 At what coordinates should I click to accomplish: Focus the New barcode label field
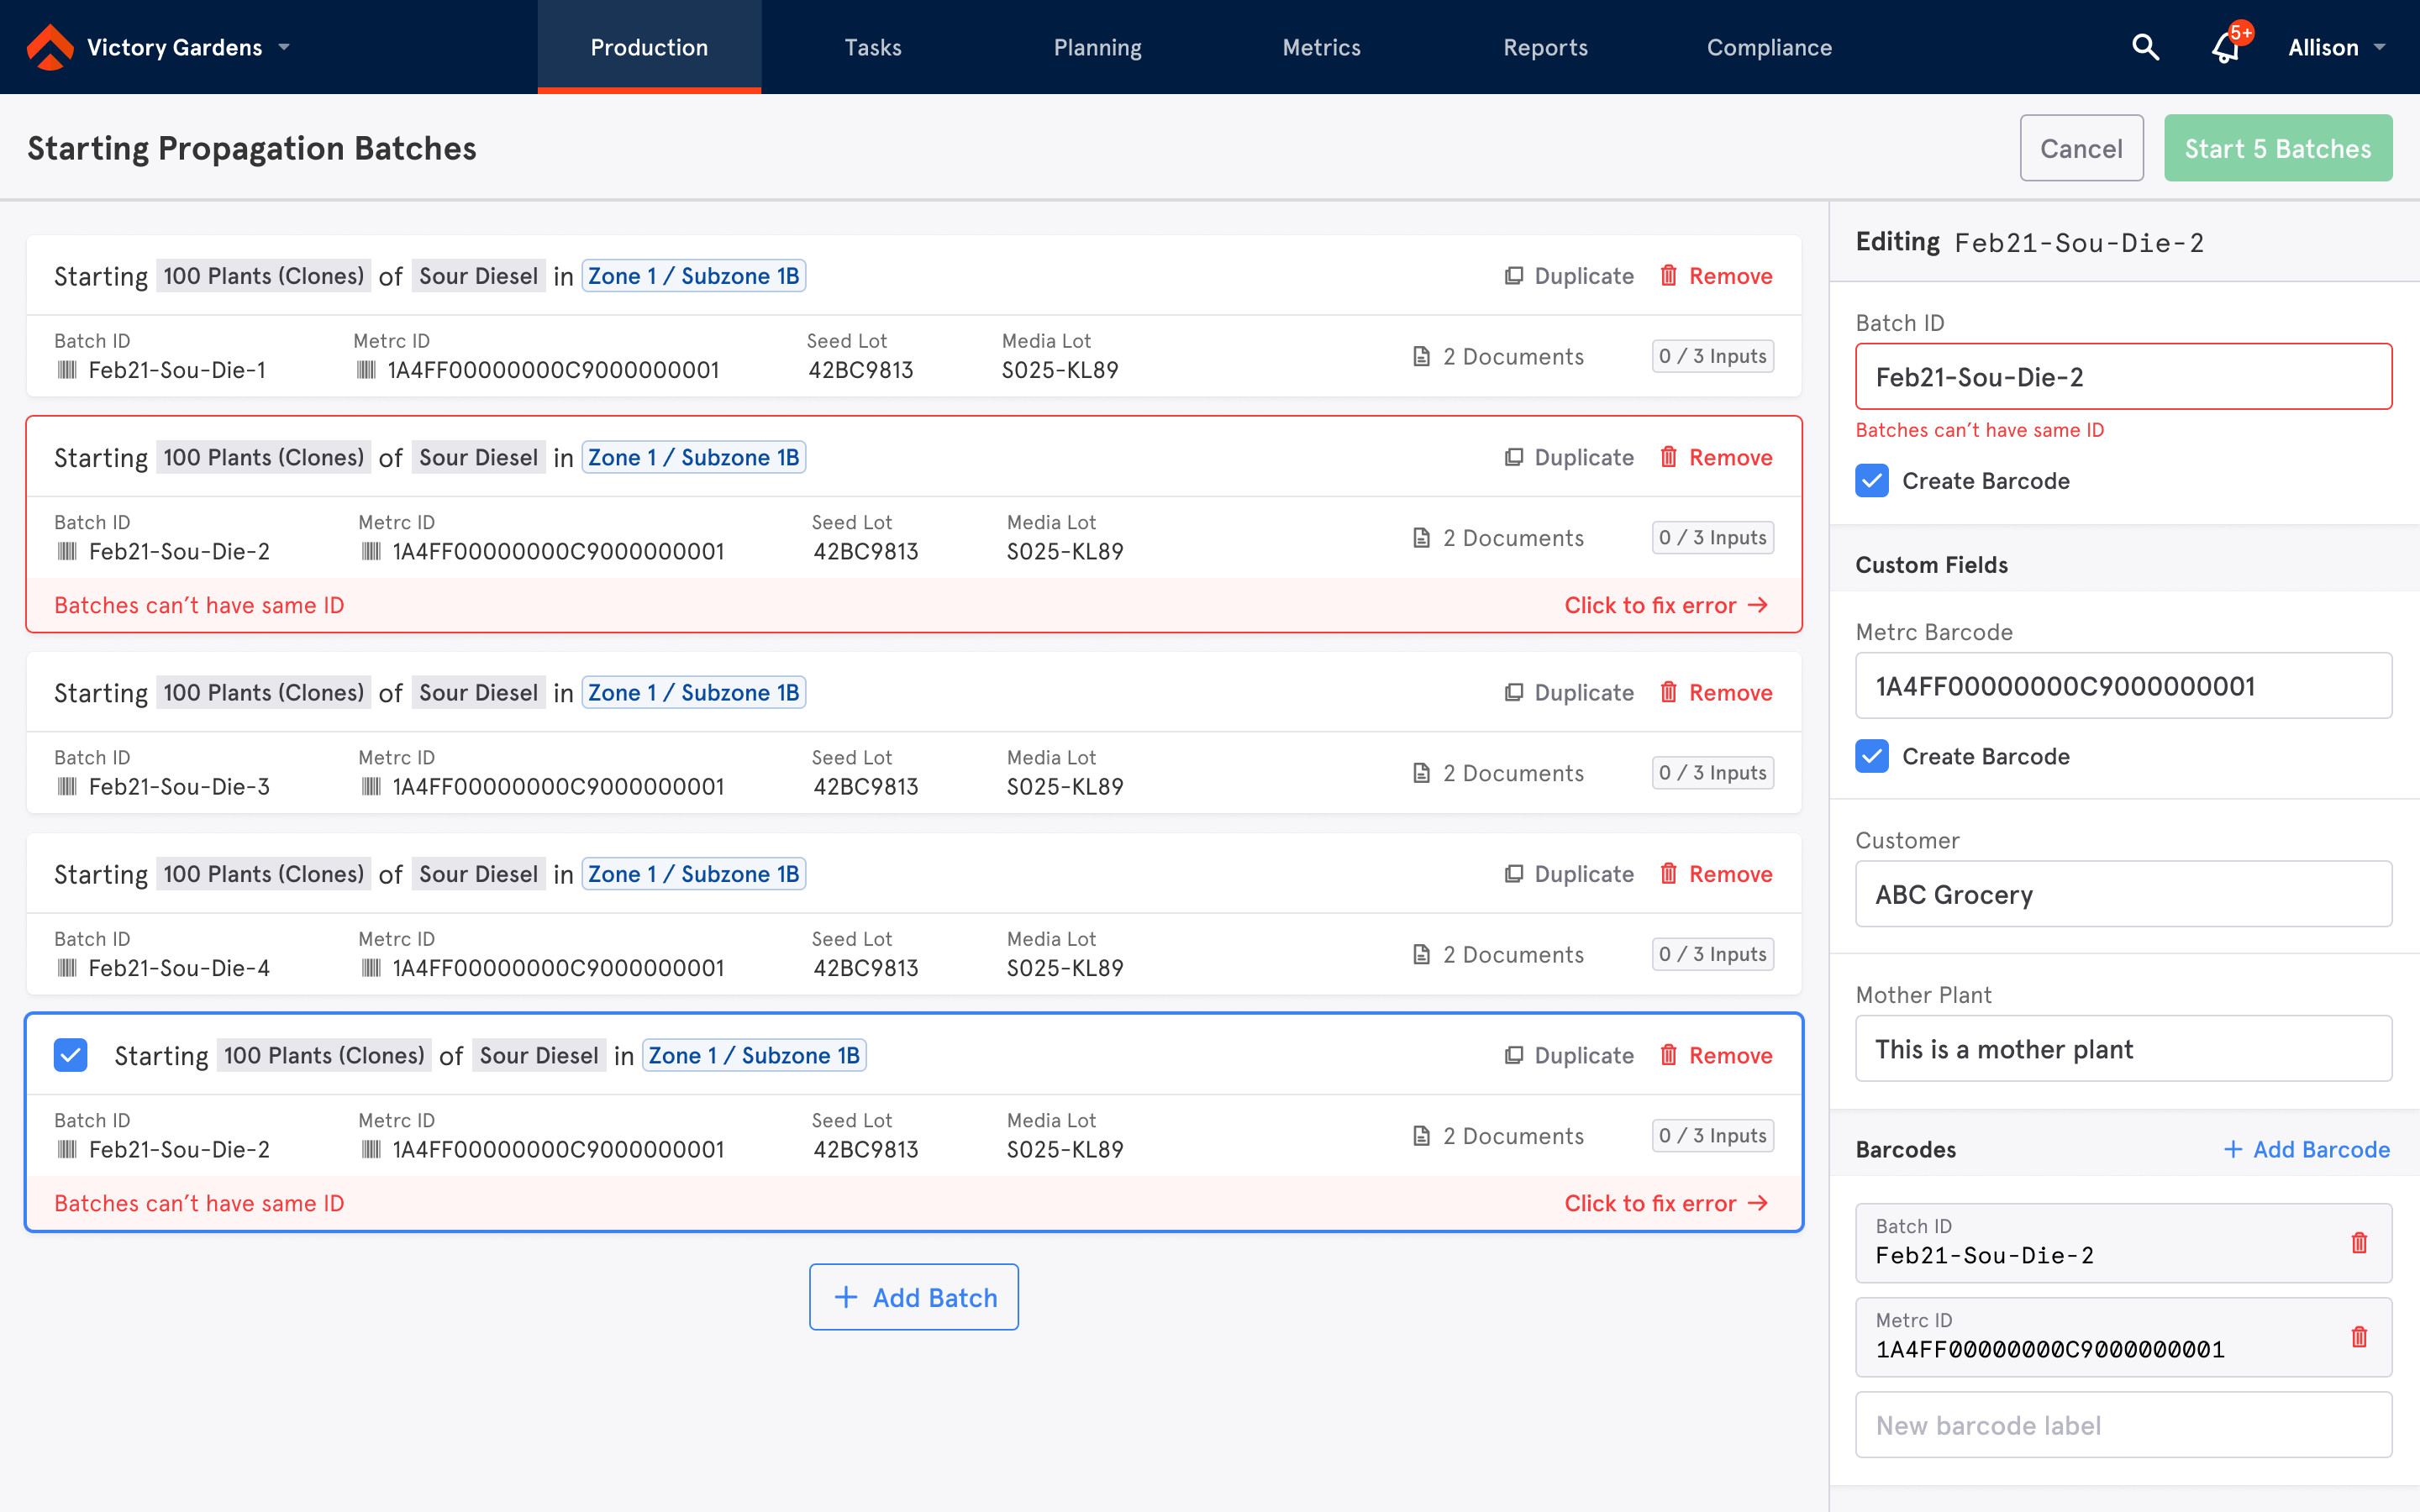click(x=2123, y=1425)
